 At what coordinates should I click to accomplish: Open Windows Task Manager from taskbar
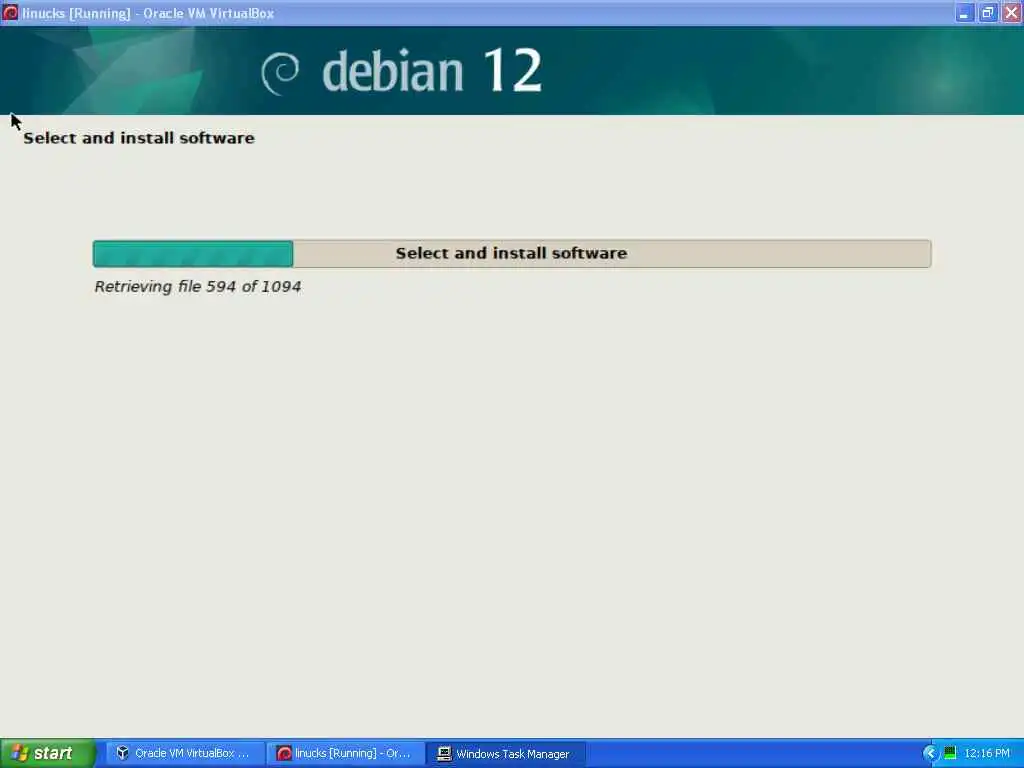click(x=506, y=754)
